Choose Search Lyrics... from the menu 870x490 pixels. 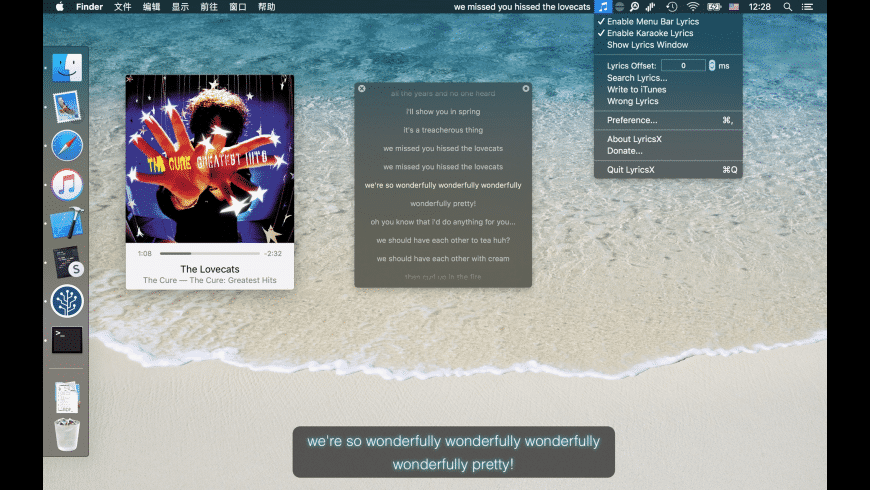636,78
